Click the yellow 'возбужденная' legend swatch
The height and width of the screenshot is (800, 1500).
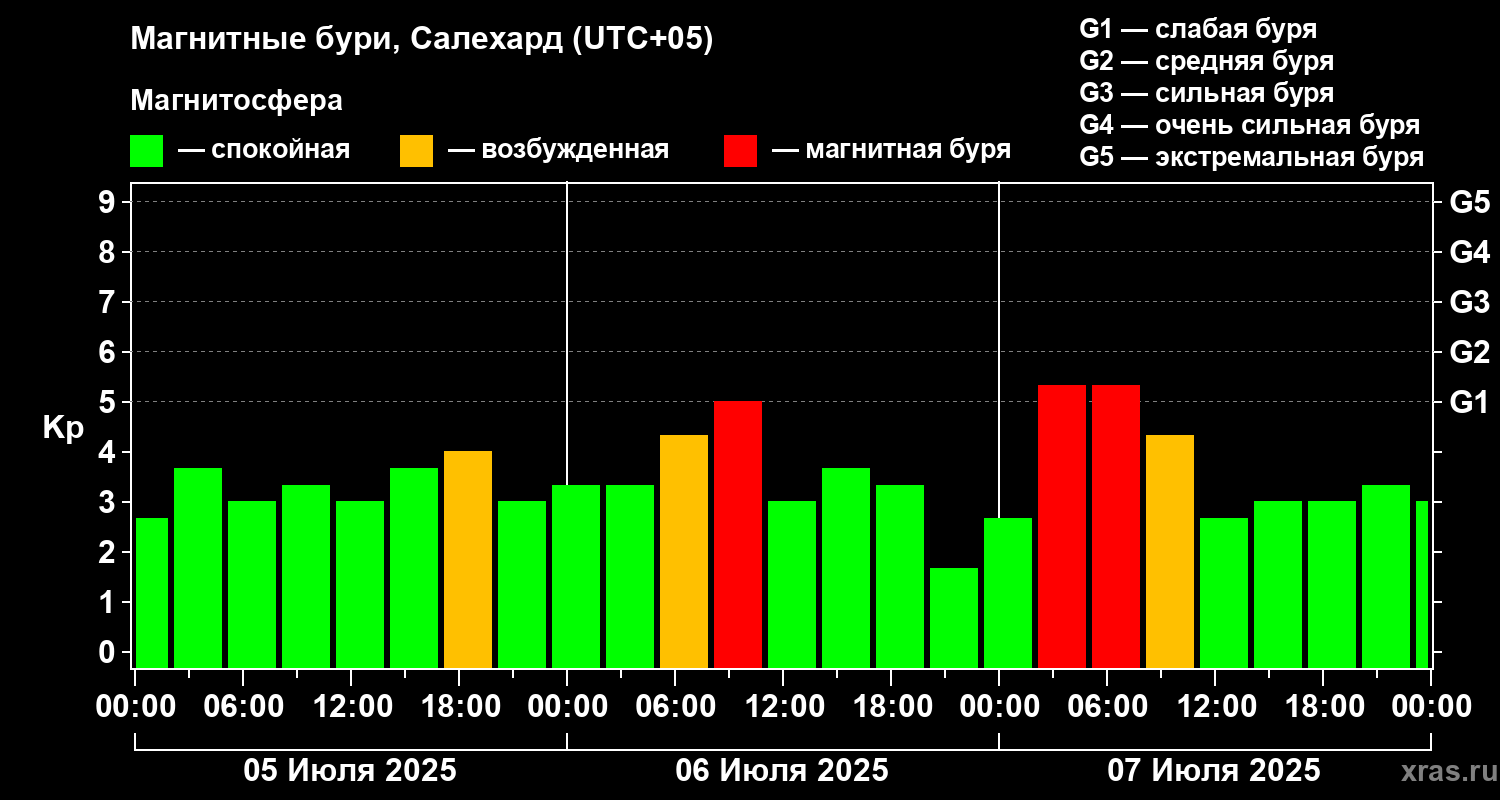click(417, 151)
